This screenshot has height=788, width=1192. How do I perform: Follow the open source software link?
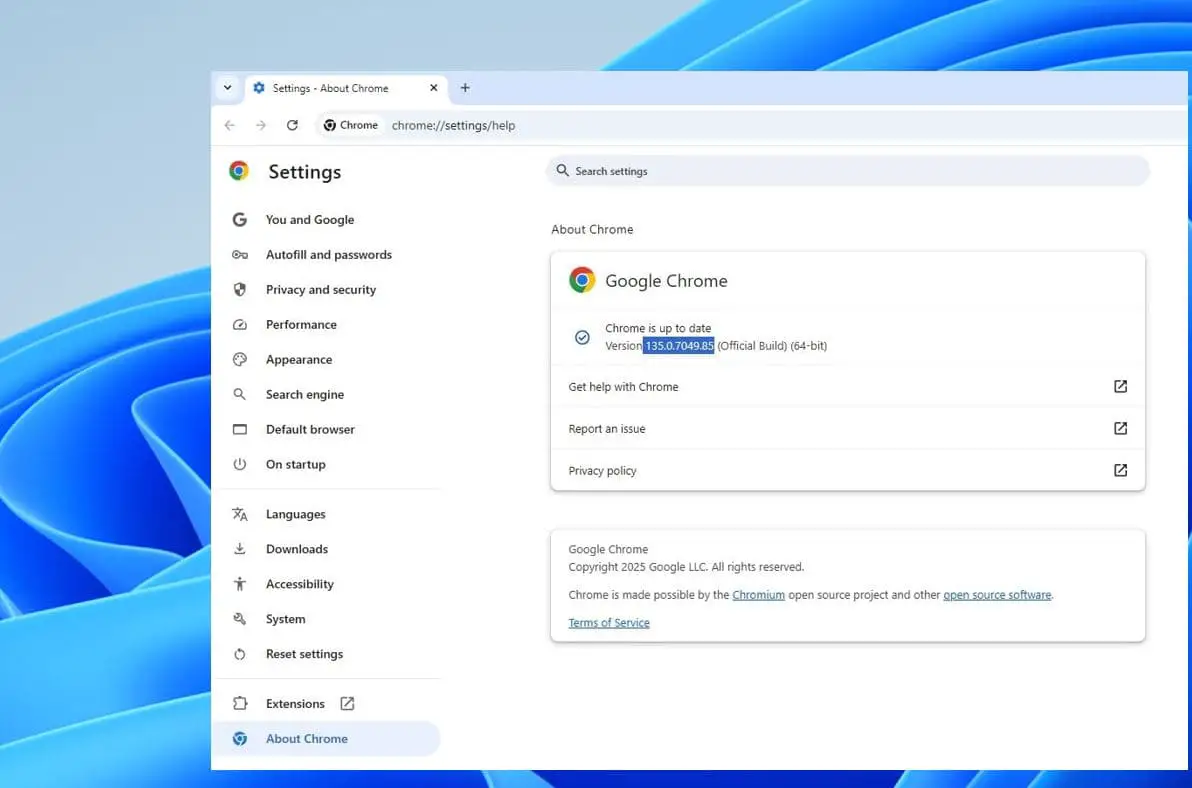[x=997, y=595]
